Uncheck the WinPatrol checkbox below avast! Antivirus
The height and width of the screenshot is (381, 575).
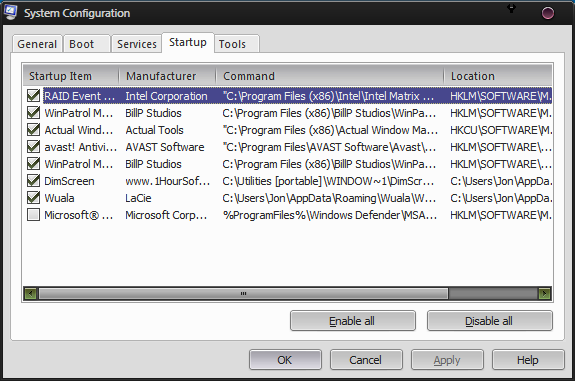coord(33,164)
